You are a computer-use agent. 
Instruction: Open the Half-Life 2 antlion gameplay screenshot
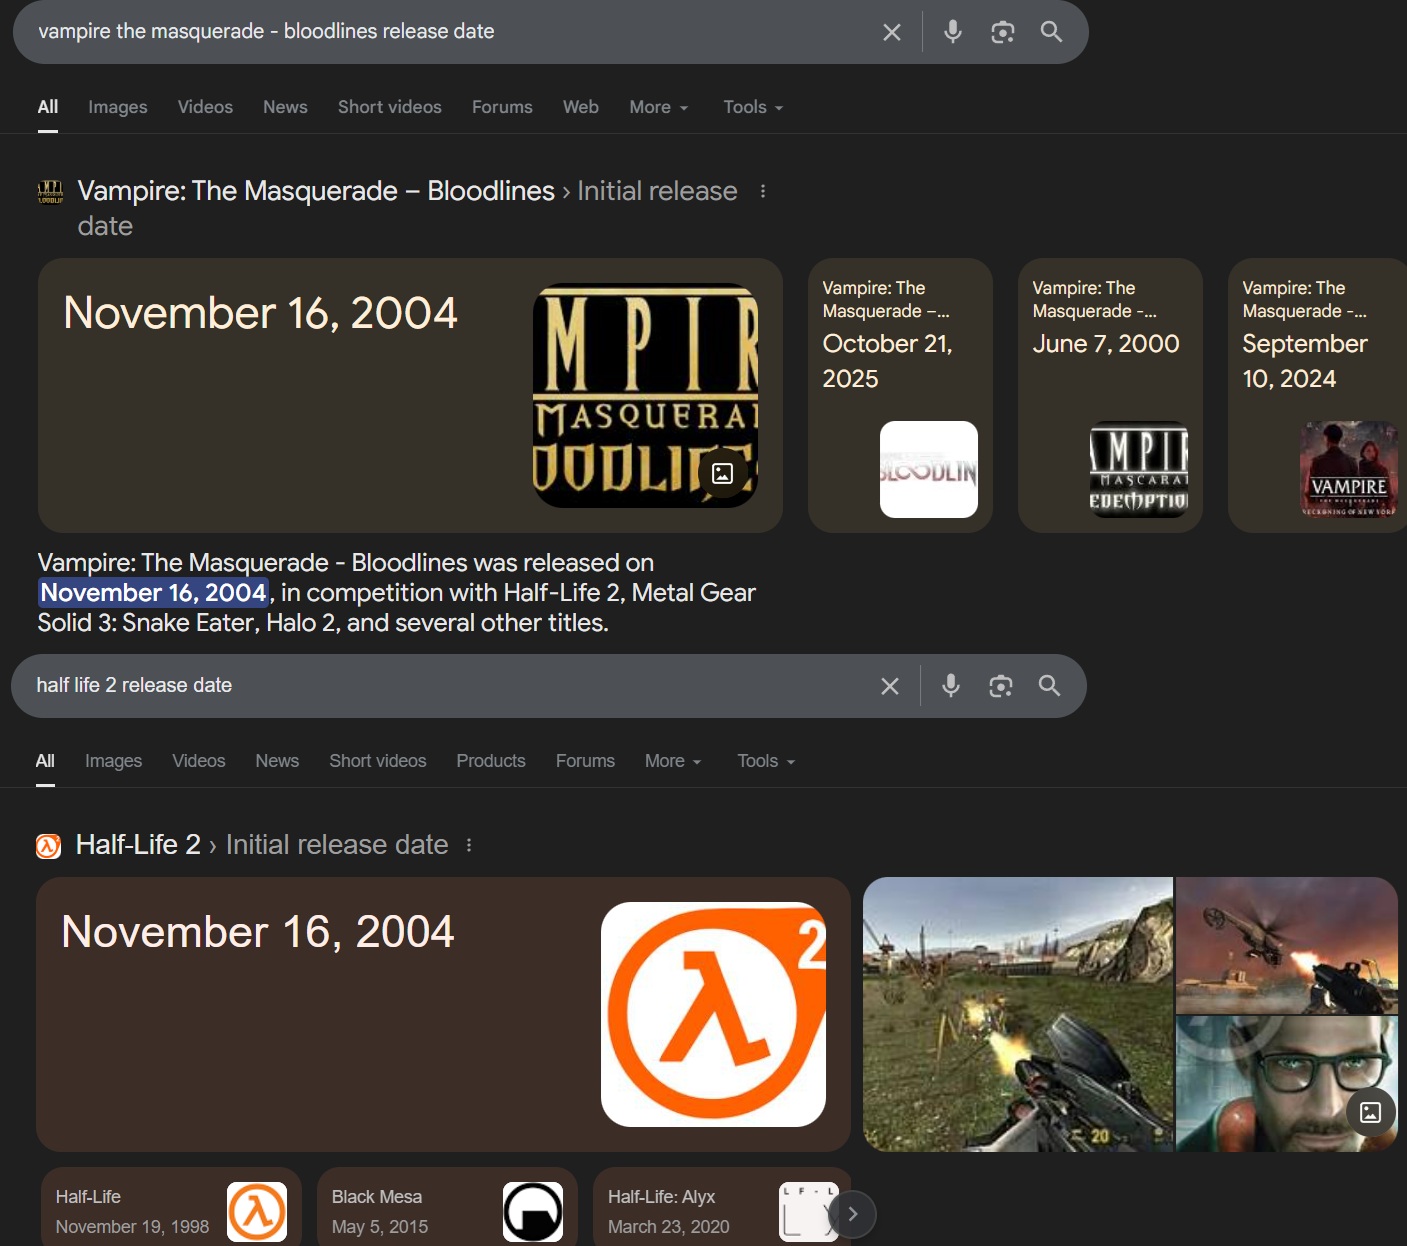tap(1018, 1015)
